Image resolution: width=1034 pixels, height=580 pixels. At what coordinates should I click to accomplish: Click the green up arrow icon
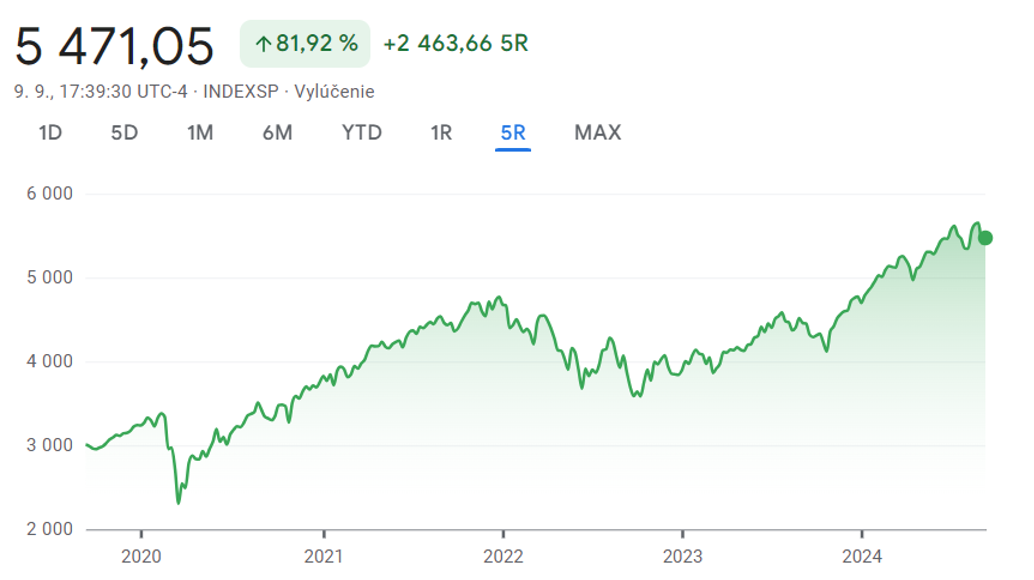coord(264,44)
